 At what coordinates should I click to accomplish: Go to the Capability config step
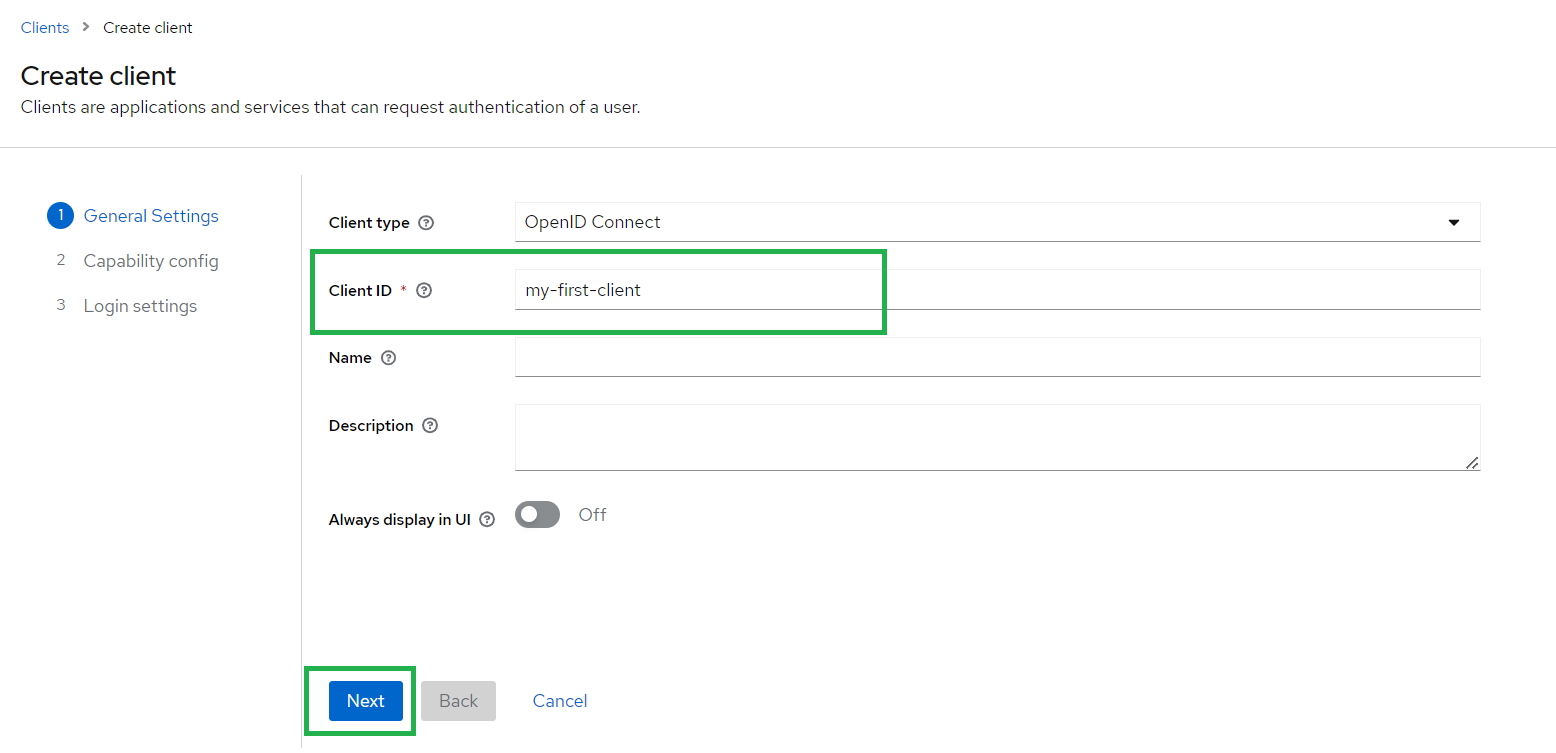(x=151, y=261)
